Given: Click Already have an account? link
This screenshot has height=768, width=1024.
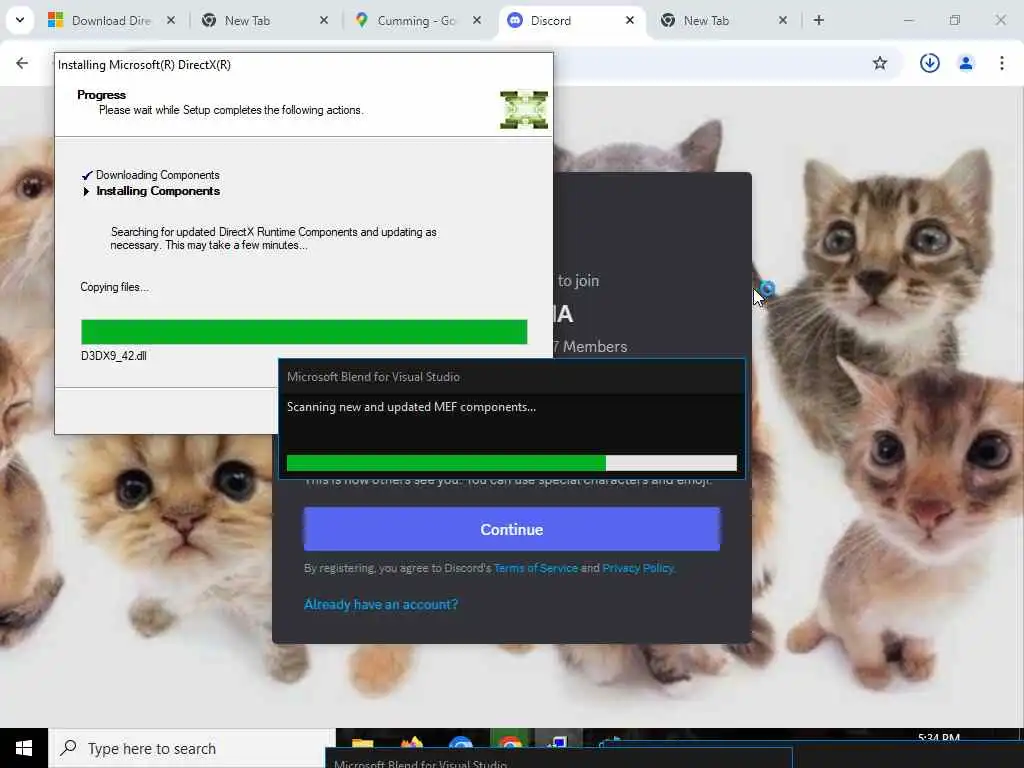Looking at the screenshot, I should 381,604.
